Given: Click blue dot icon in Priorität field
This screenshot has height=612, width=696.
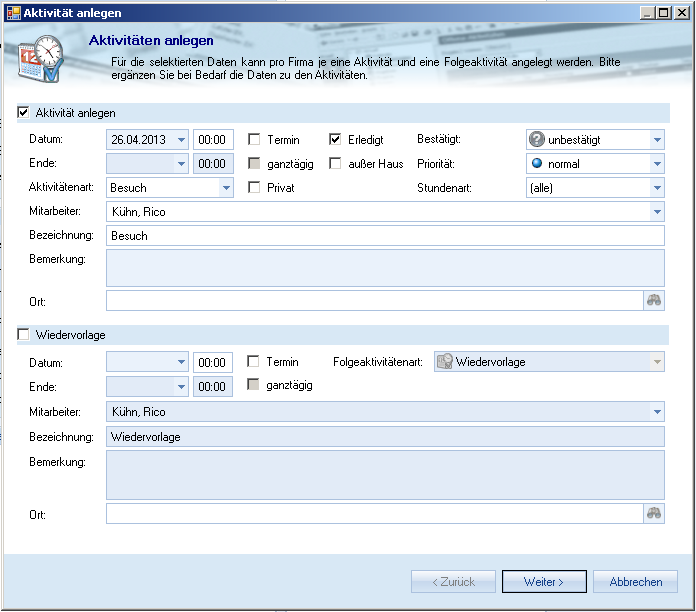Looking at the screenshot, I should (x=537, y=163).
